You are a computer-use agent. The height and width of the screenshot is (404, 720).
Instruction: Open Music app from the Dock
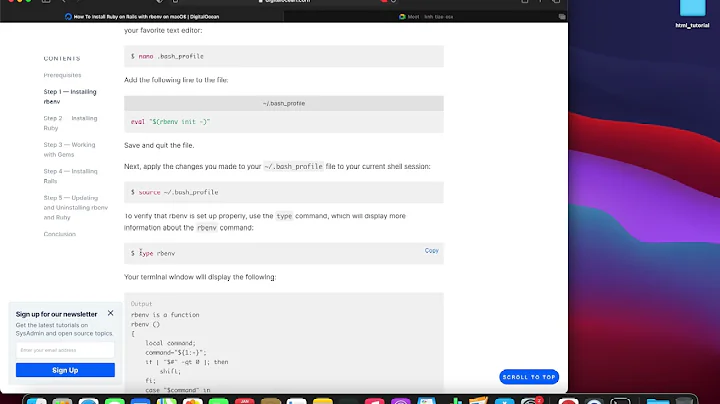click(x=375, y=401)
